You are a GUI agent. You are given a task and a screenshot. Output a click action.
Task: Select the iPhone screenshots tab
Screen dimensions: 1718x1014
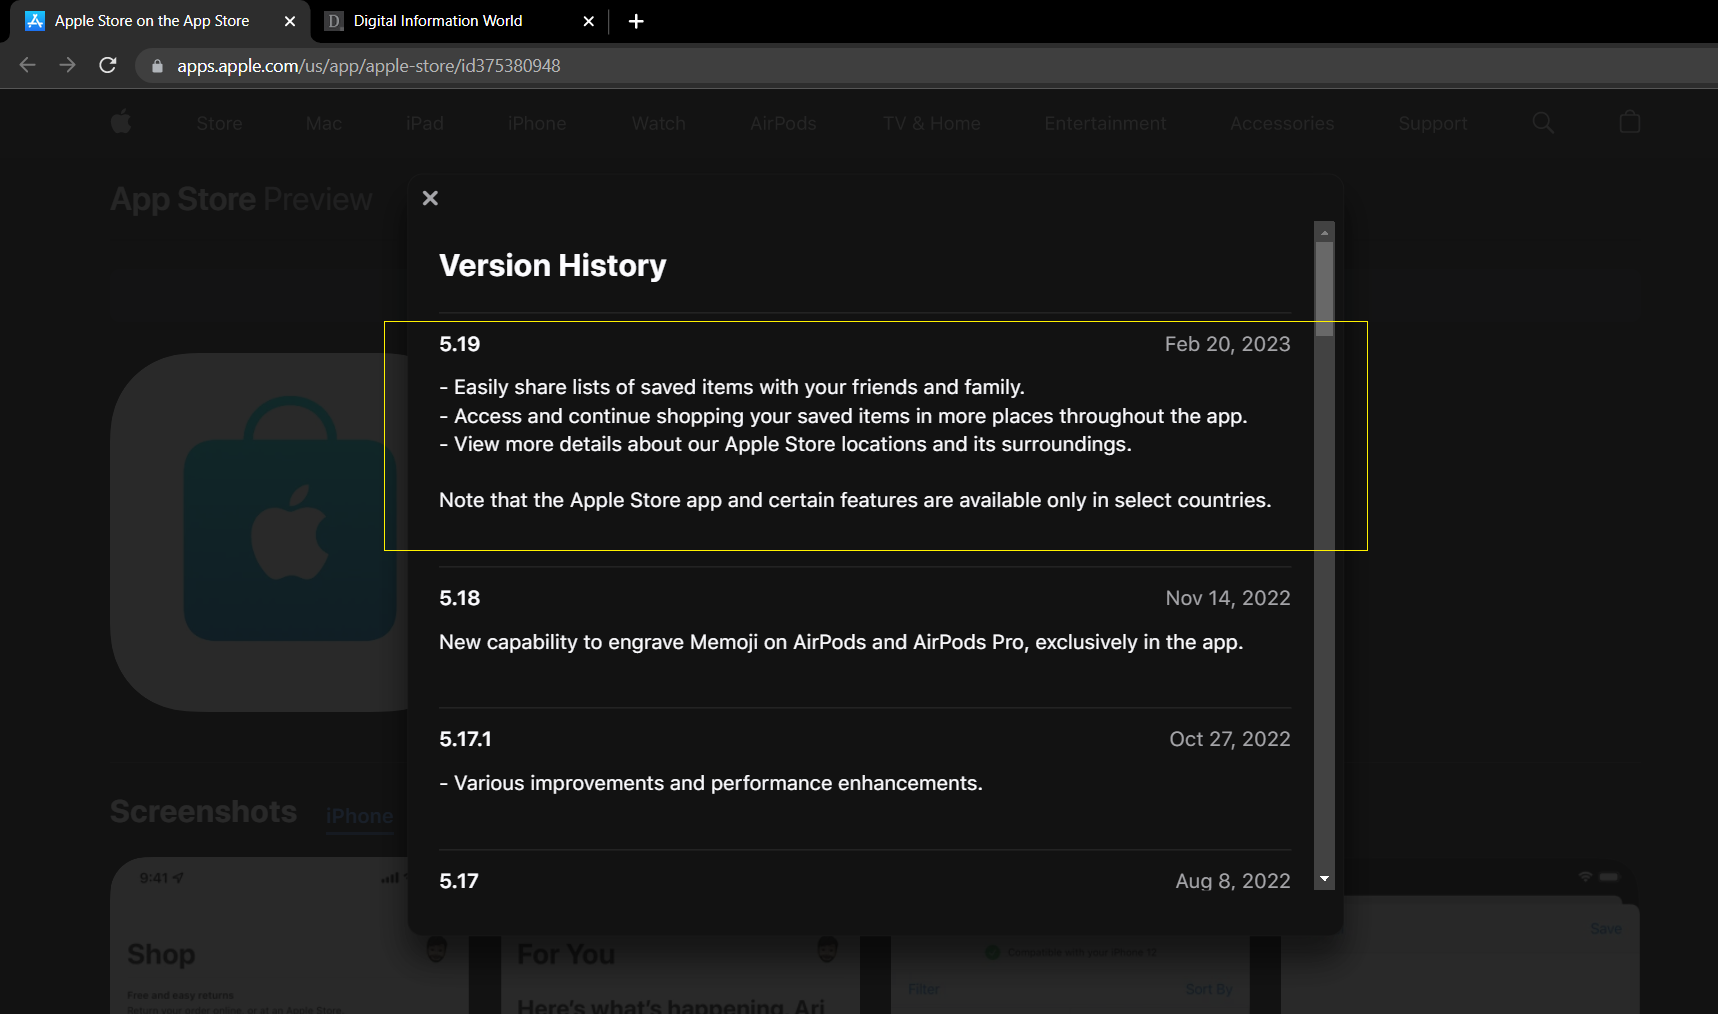click(x=360, y=816)
